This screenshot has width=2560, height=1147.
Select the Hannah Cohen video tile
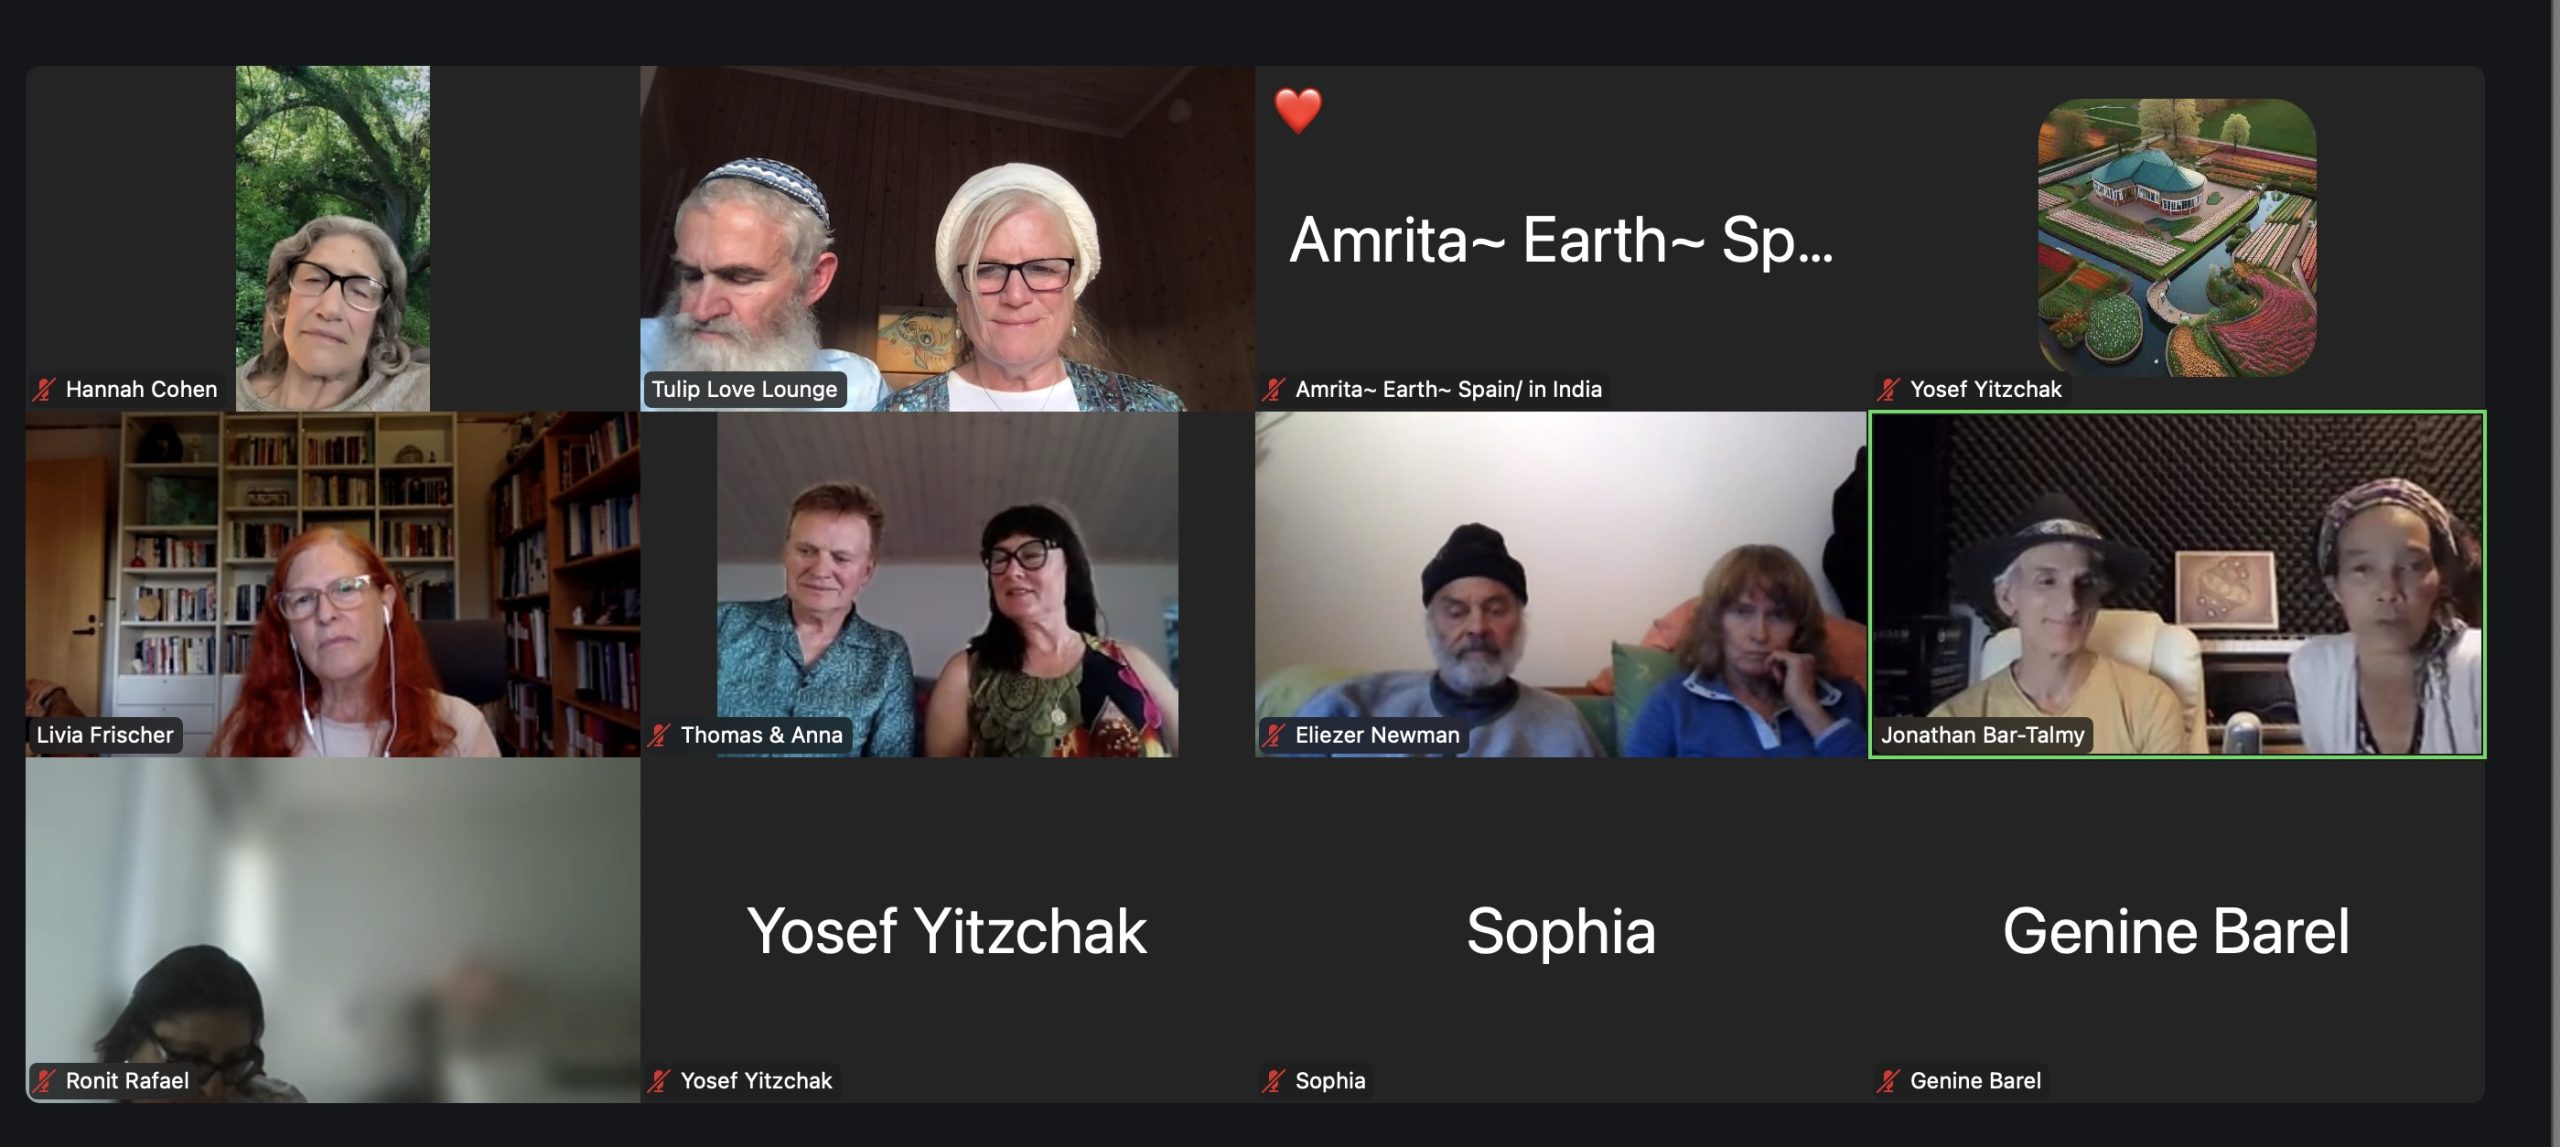(332, 238)
